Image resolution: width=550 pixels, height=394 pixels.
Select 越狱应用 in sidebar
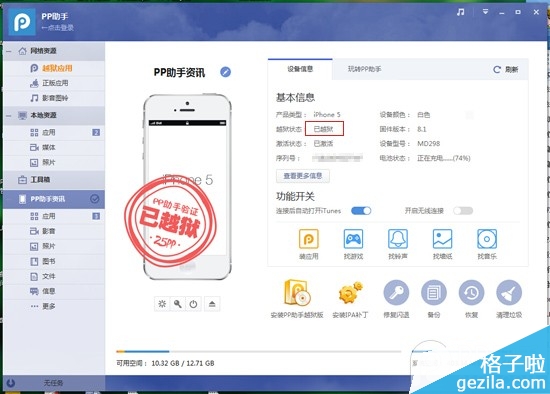[57, 68]
